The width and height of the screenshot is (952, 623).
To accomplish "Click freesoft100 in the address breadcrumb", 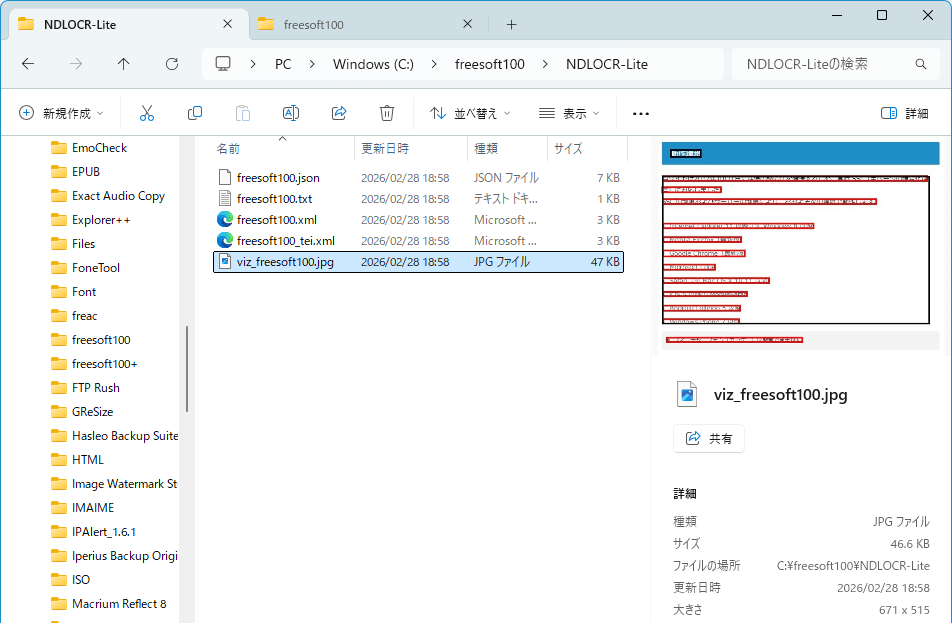I will [489, 64].
